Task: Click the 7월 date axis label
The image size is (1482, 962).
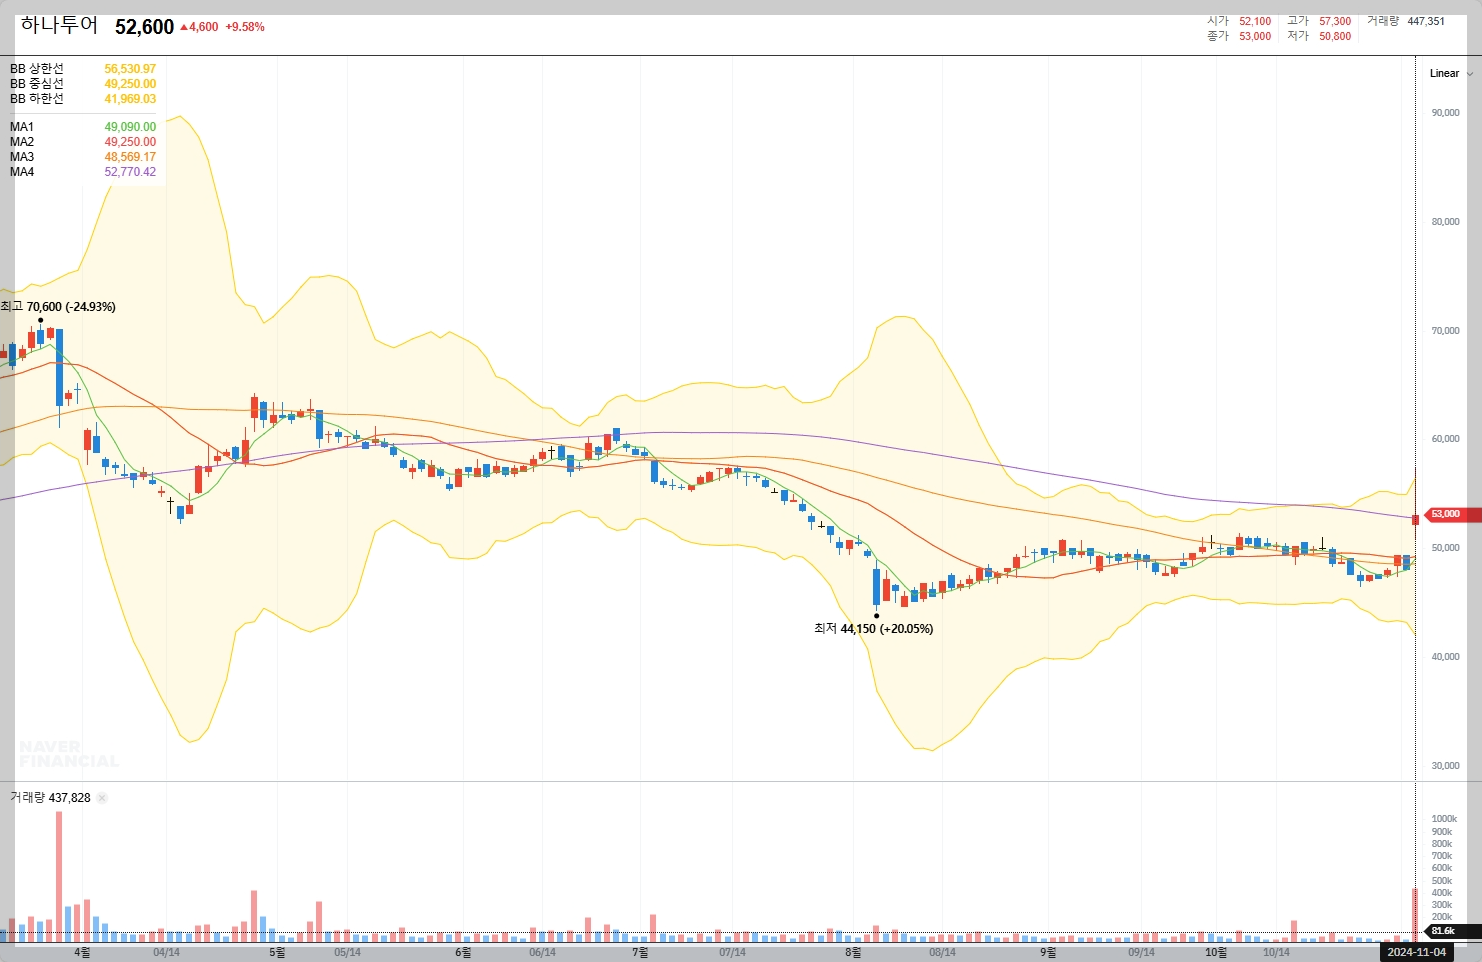Action: point(640,952)
